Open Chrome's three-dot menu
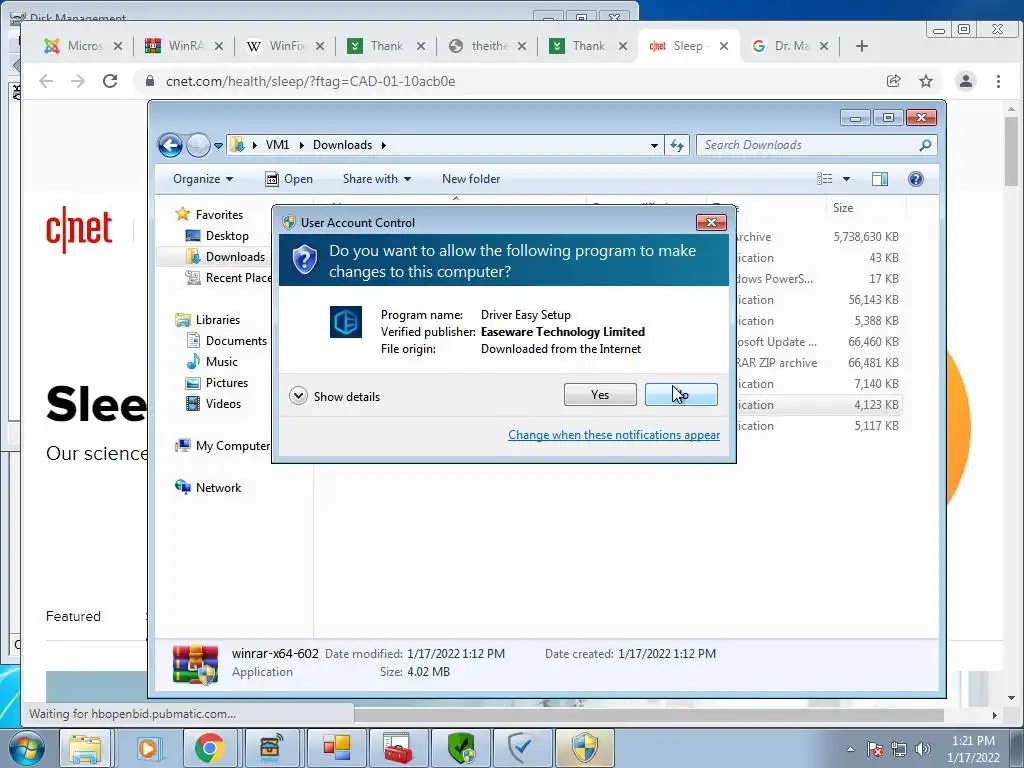Image resolution: width=1024 pixels, height=768 pixels. 998,81
